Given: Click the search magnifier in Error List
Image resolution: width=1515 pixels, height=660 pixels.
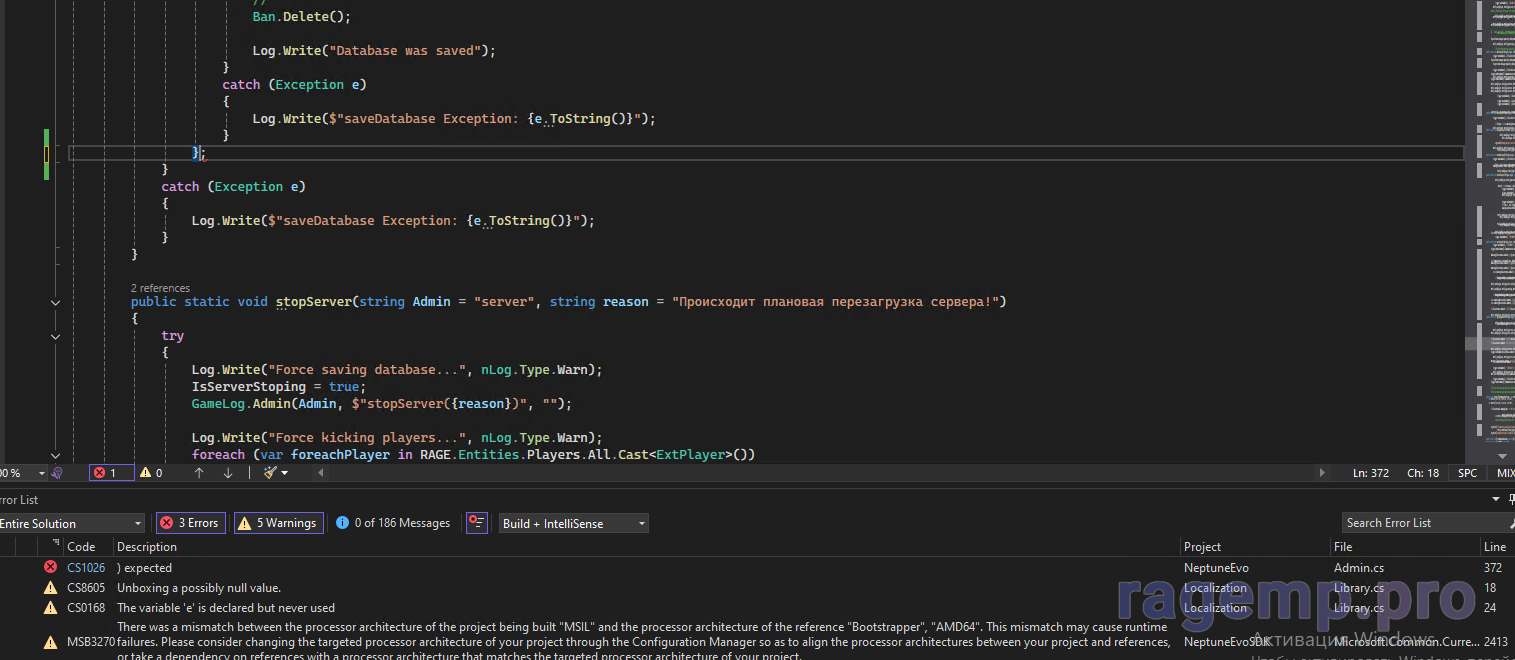Looking at the screenshot, I should [x=1510, y=523].
